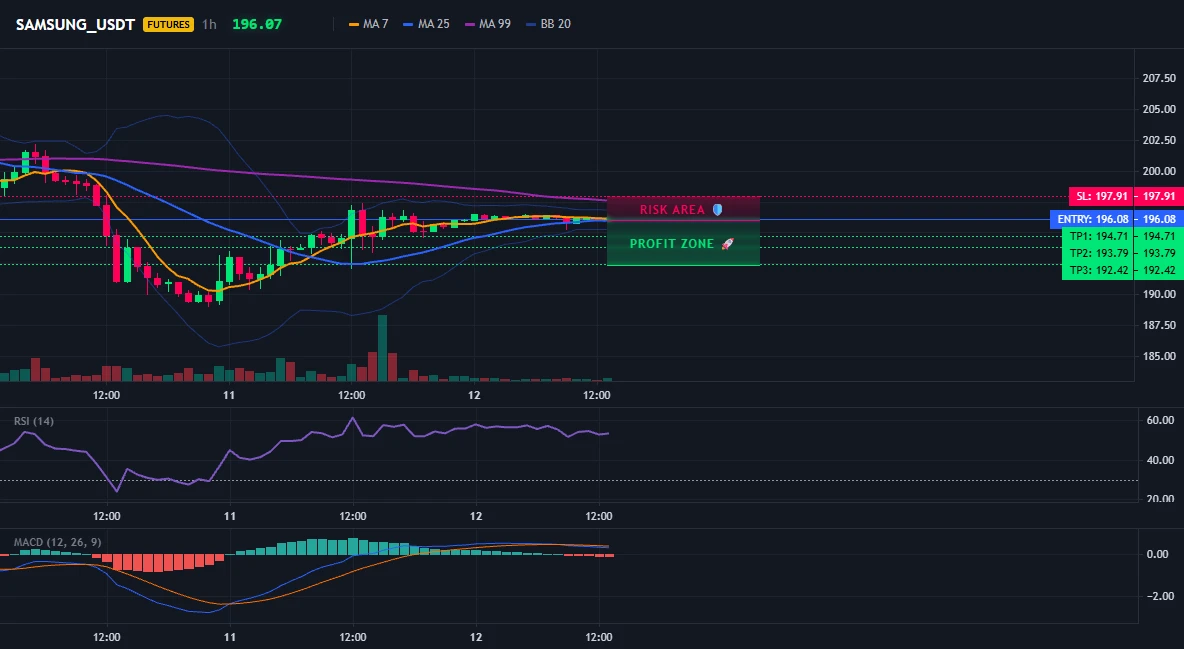
Task: Select the TP1: 194.71 label
Action: tap(1098, 236)
